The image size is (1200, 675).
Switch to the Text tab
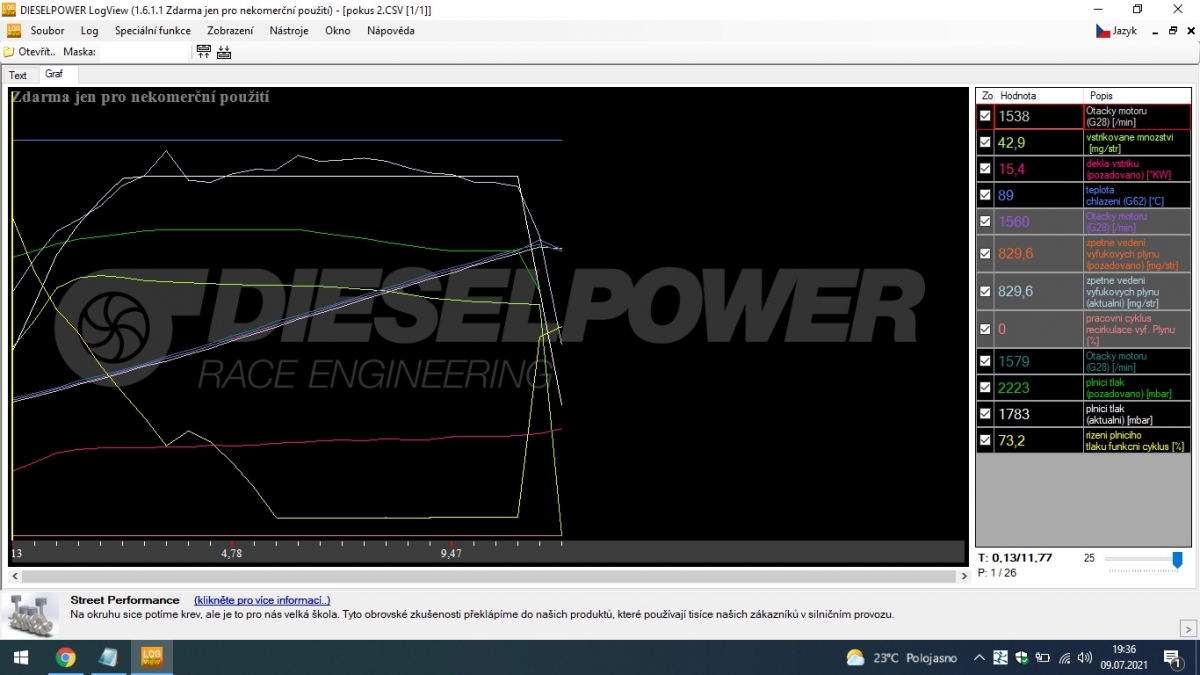click(x=18, y=75)
